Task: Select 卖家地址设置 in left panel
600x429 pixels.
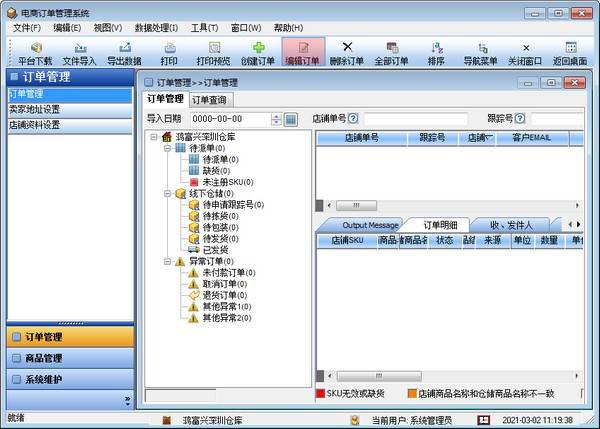Action: tap(35, 110)
